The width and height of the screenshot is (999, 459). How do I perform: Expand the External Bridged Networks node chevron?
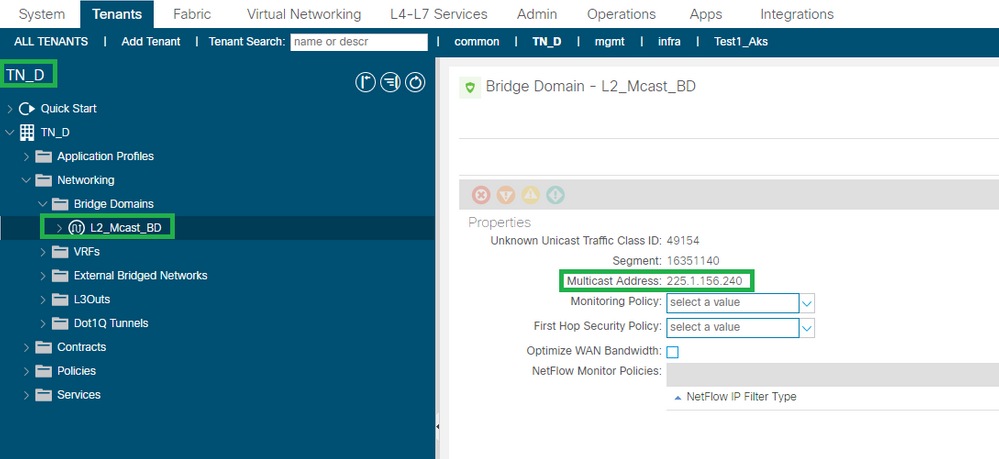(43, 276)
